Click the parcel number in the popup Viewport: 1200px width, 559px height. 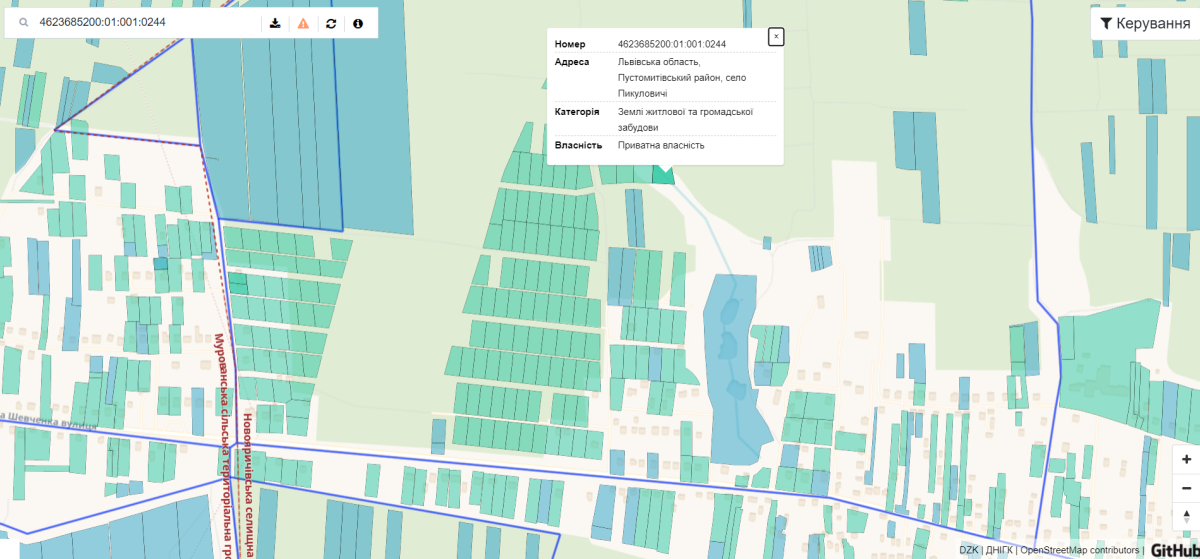672,44
